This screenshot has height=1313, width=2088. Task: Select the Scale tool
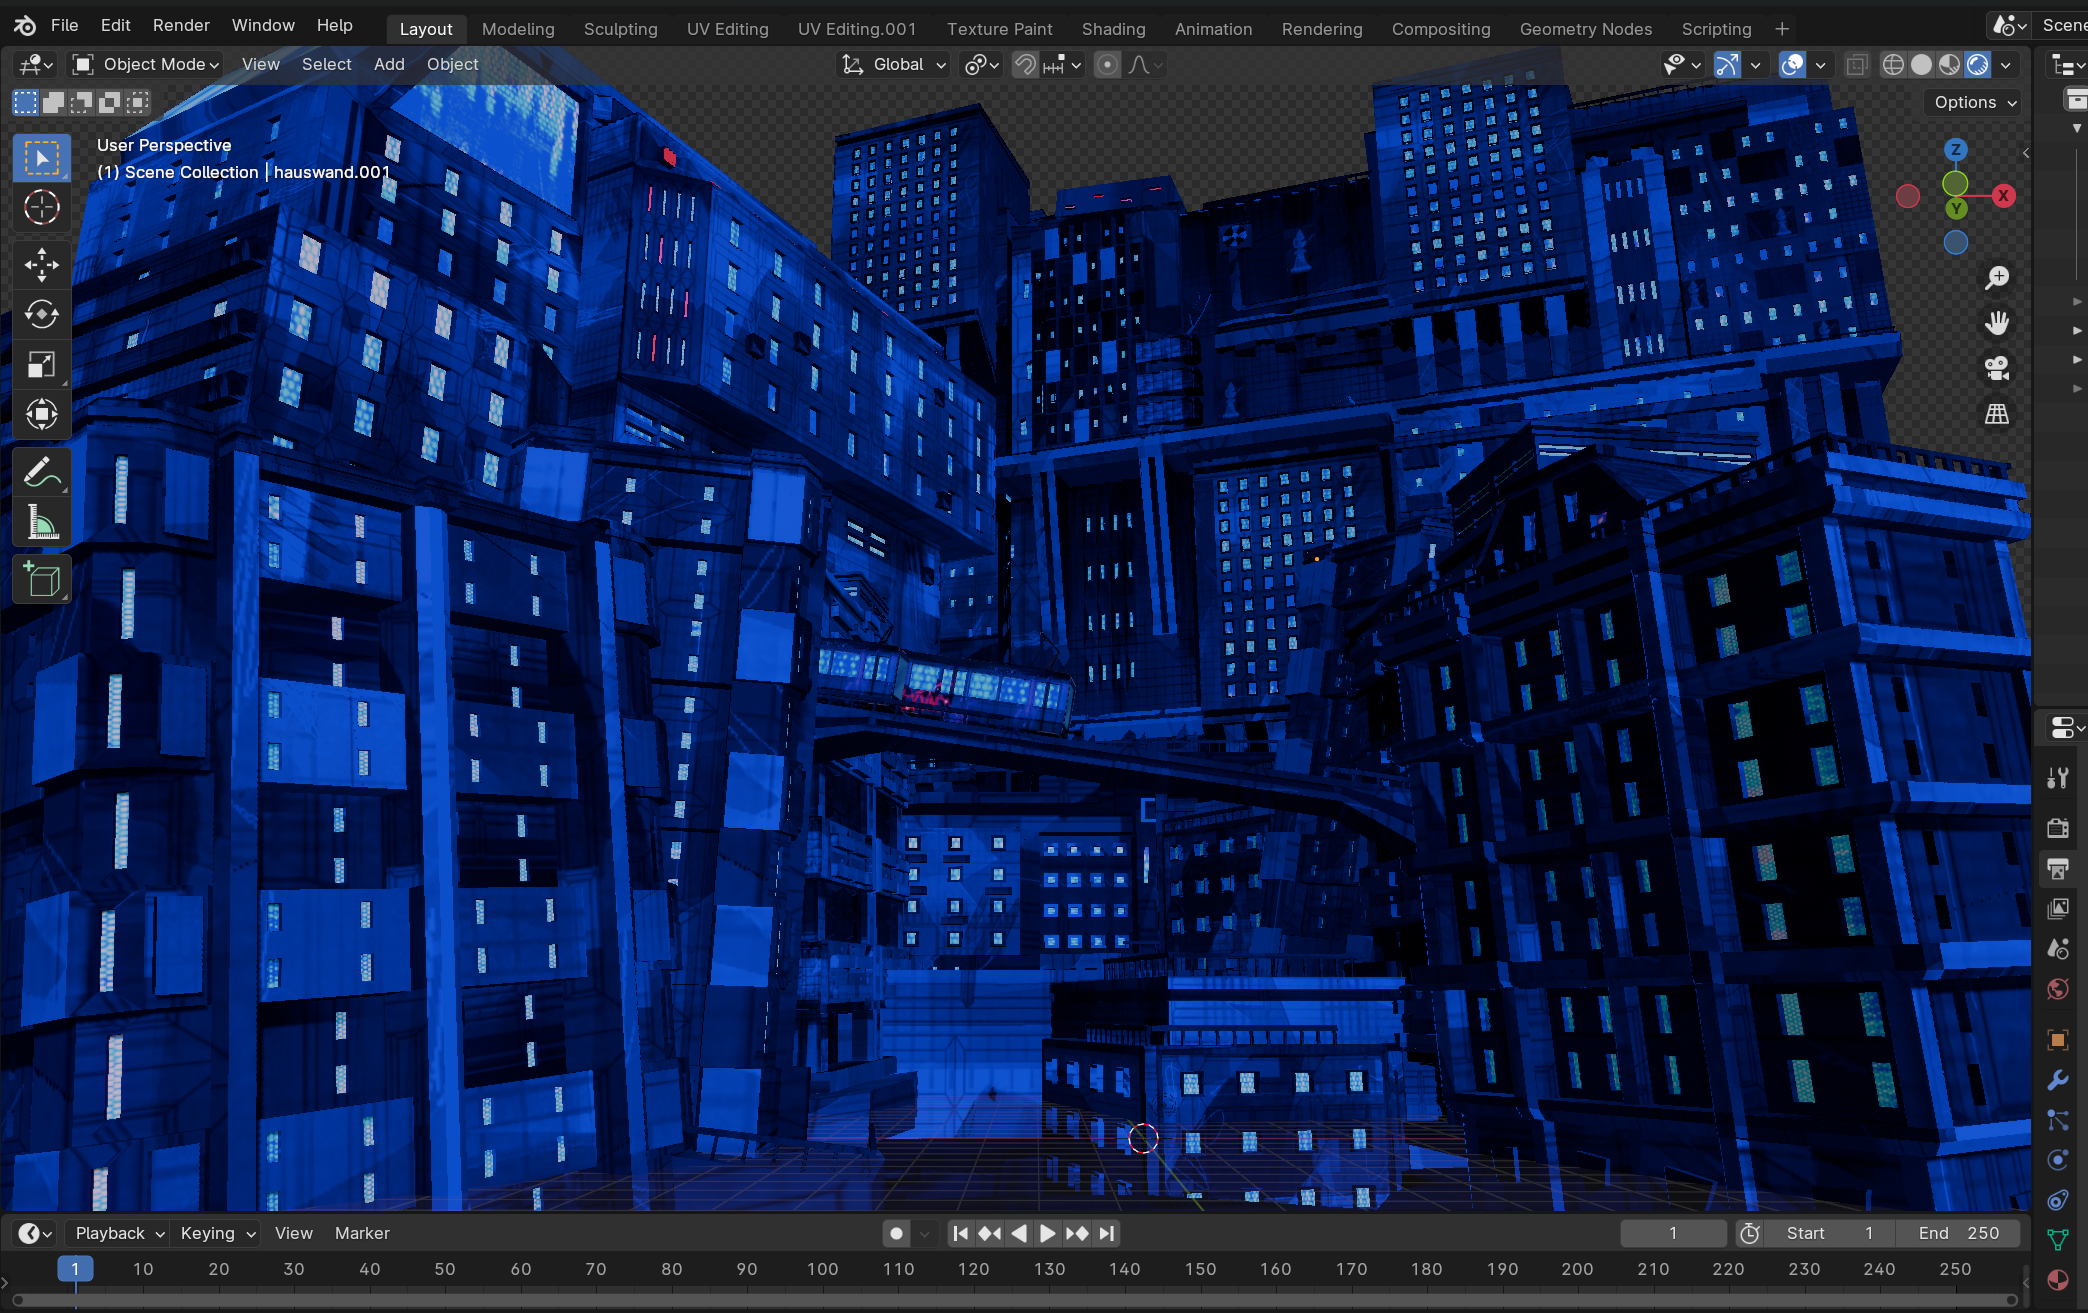(41, 365)
